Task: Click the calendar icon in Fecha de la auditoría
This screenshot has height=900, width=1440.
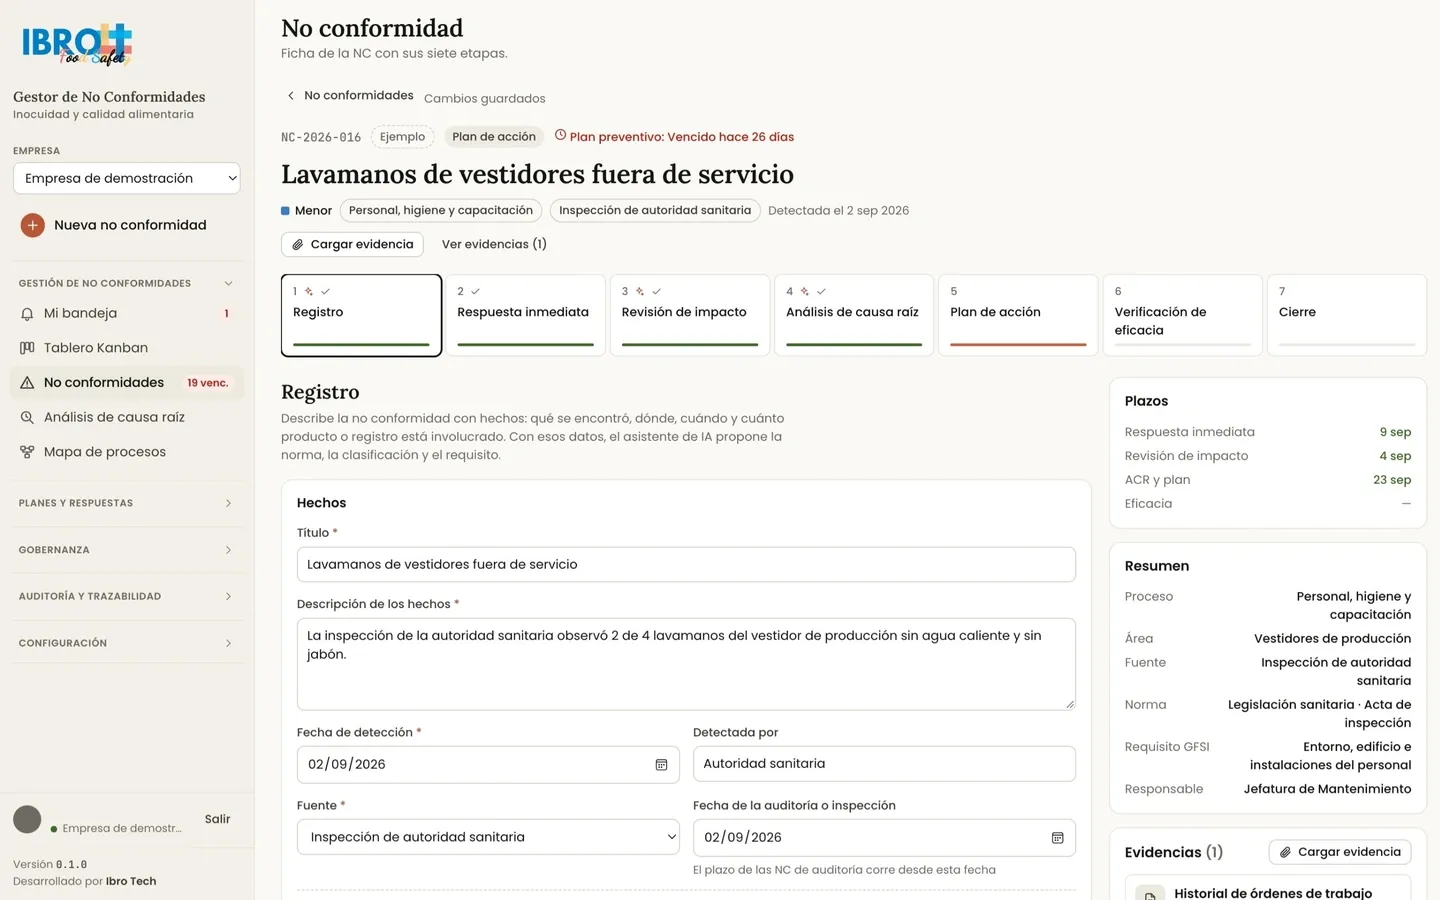Action: 1057,838
